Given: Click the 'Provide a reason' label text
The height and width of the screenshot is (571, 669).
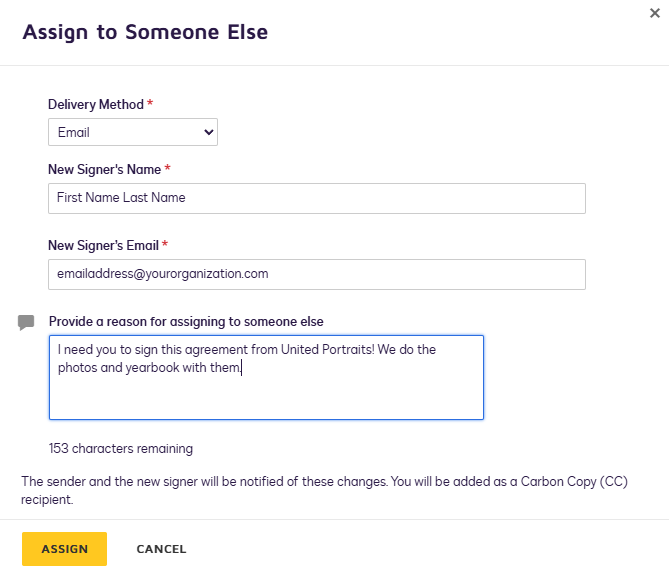Looking at the screenshot, I should pos(186,321).
